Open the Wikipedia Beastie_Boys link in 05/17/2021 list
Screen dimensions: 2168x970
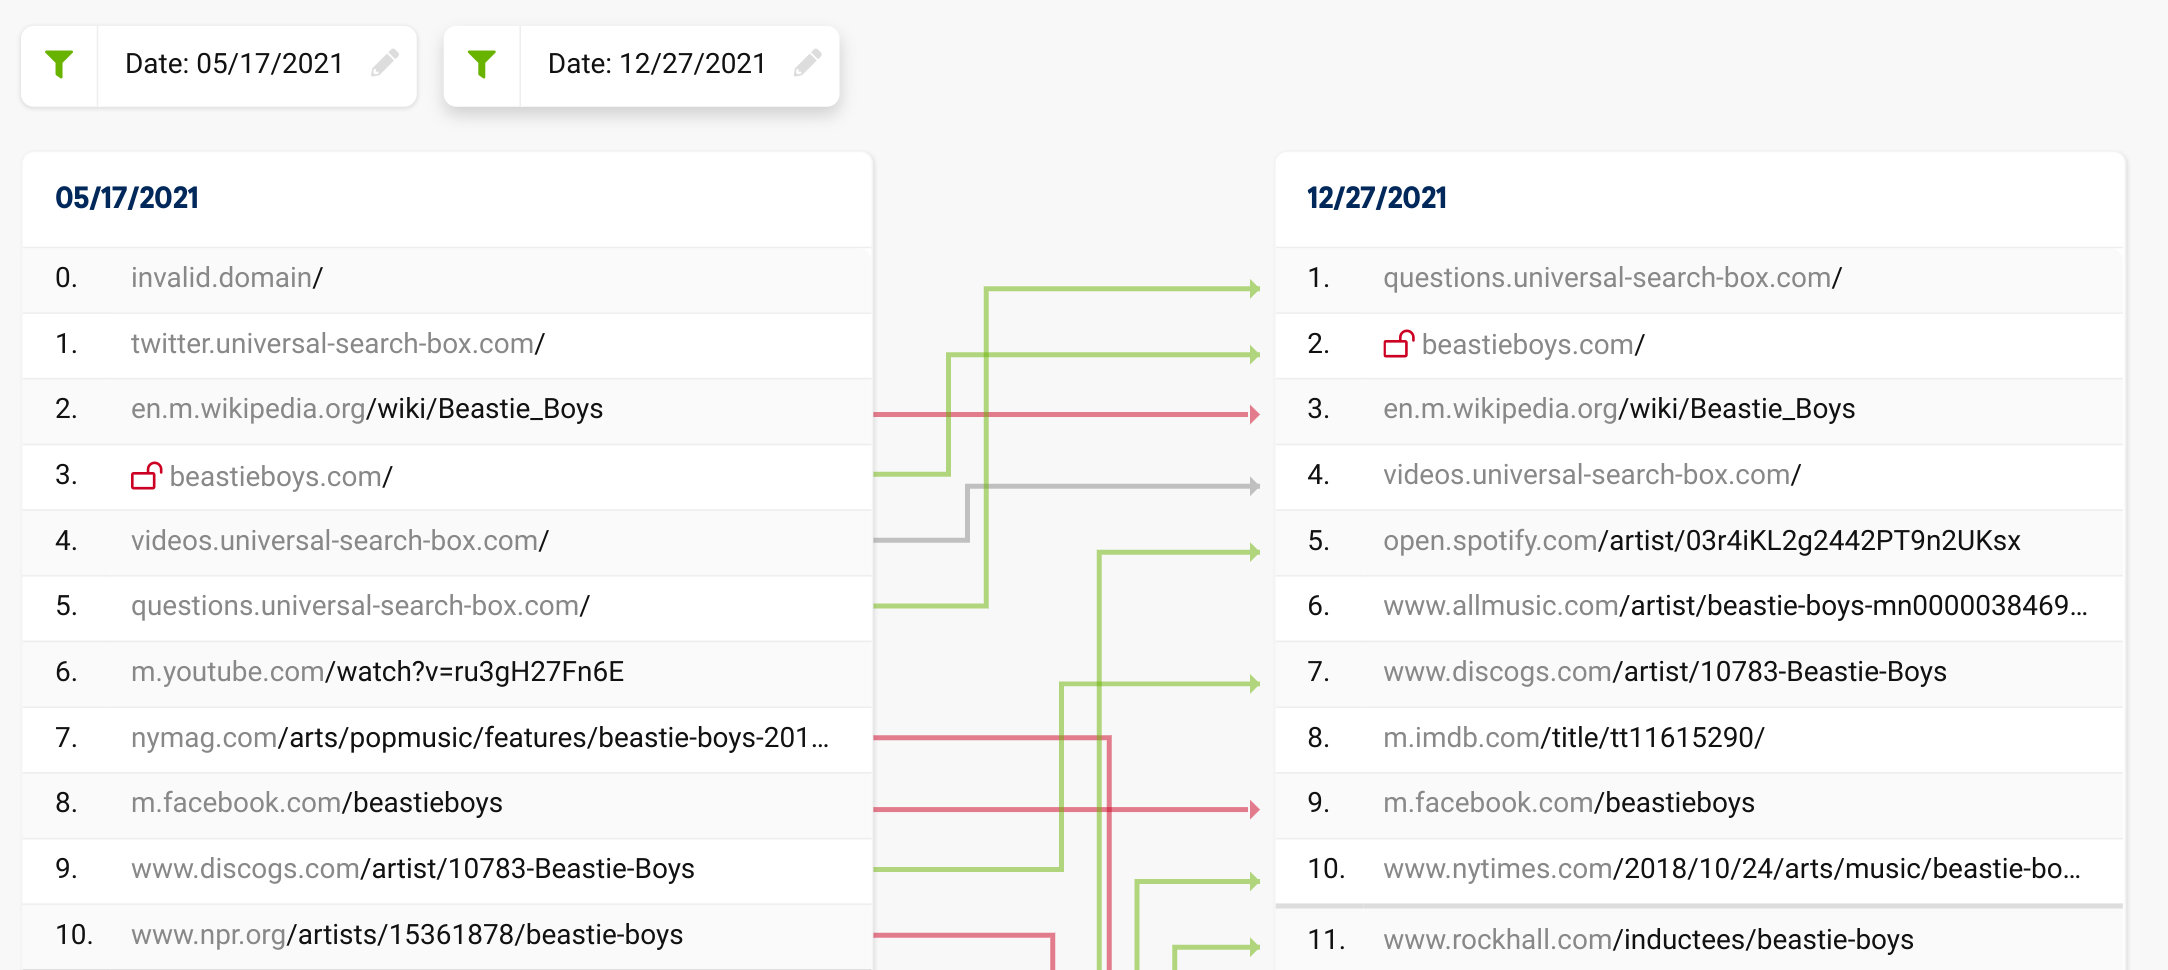click(x=367, y=409)
